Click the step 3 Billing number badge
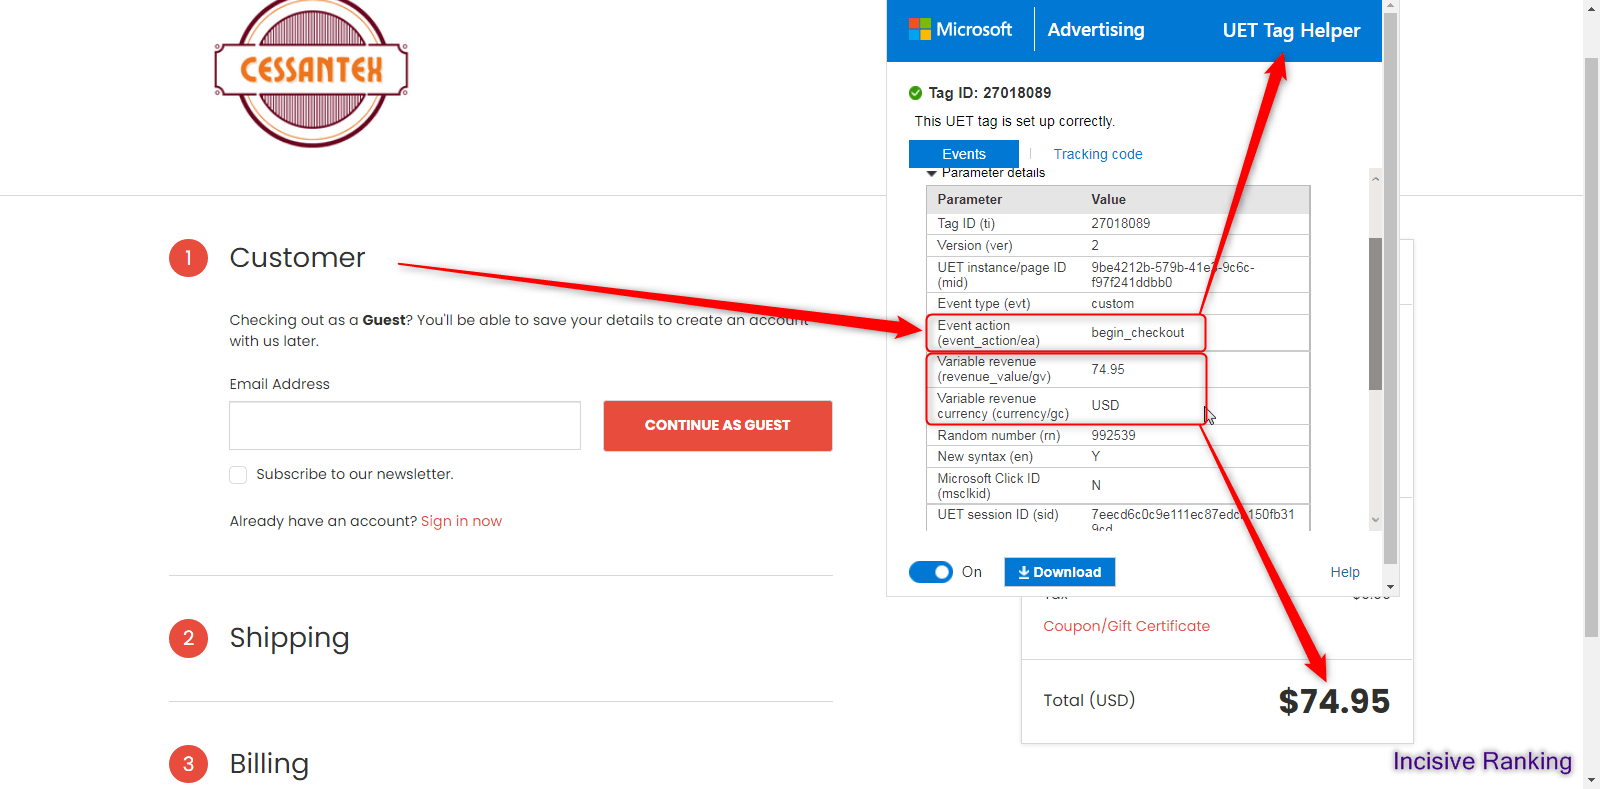 click(188, 764)
